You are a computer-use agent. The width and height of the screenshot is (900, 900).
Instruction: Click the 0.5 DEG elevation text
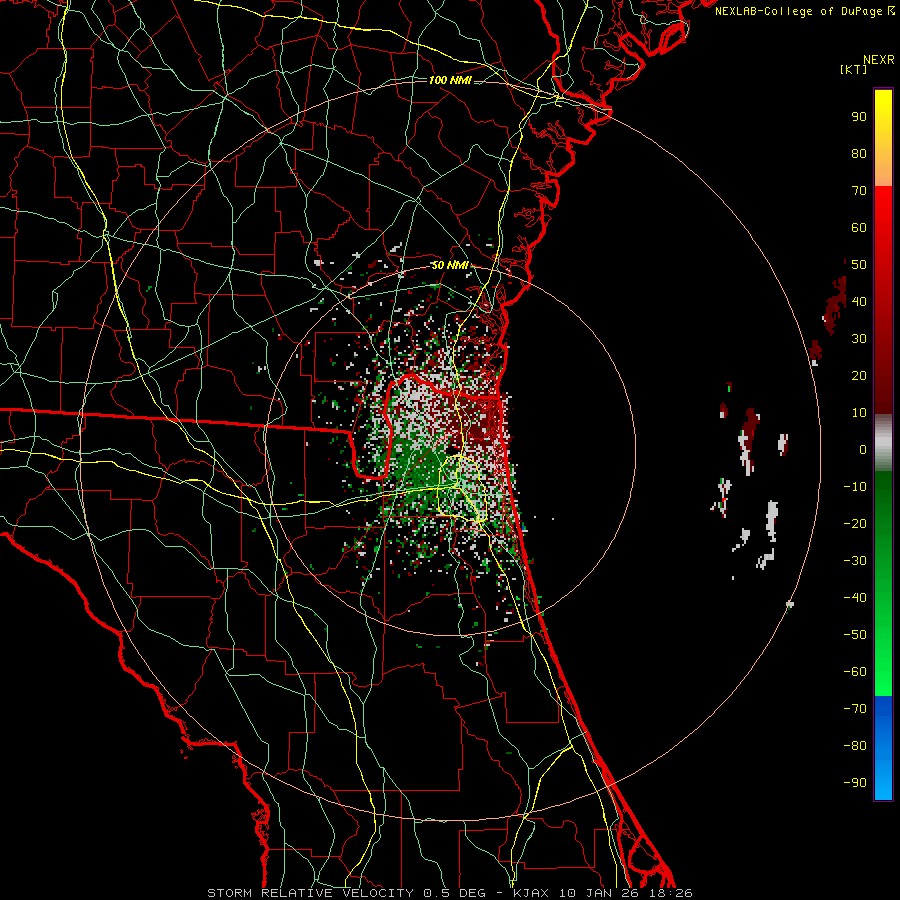[454, 893]
